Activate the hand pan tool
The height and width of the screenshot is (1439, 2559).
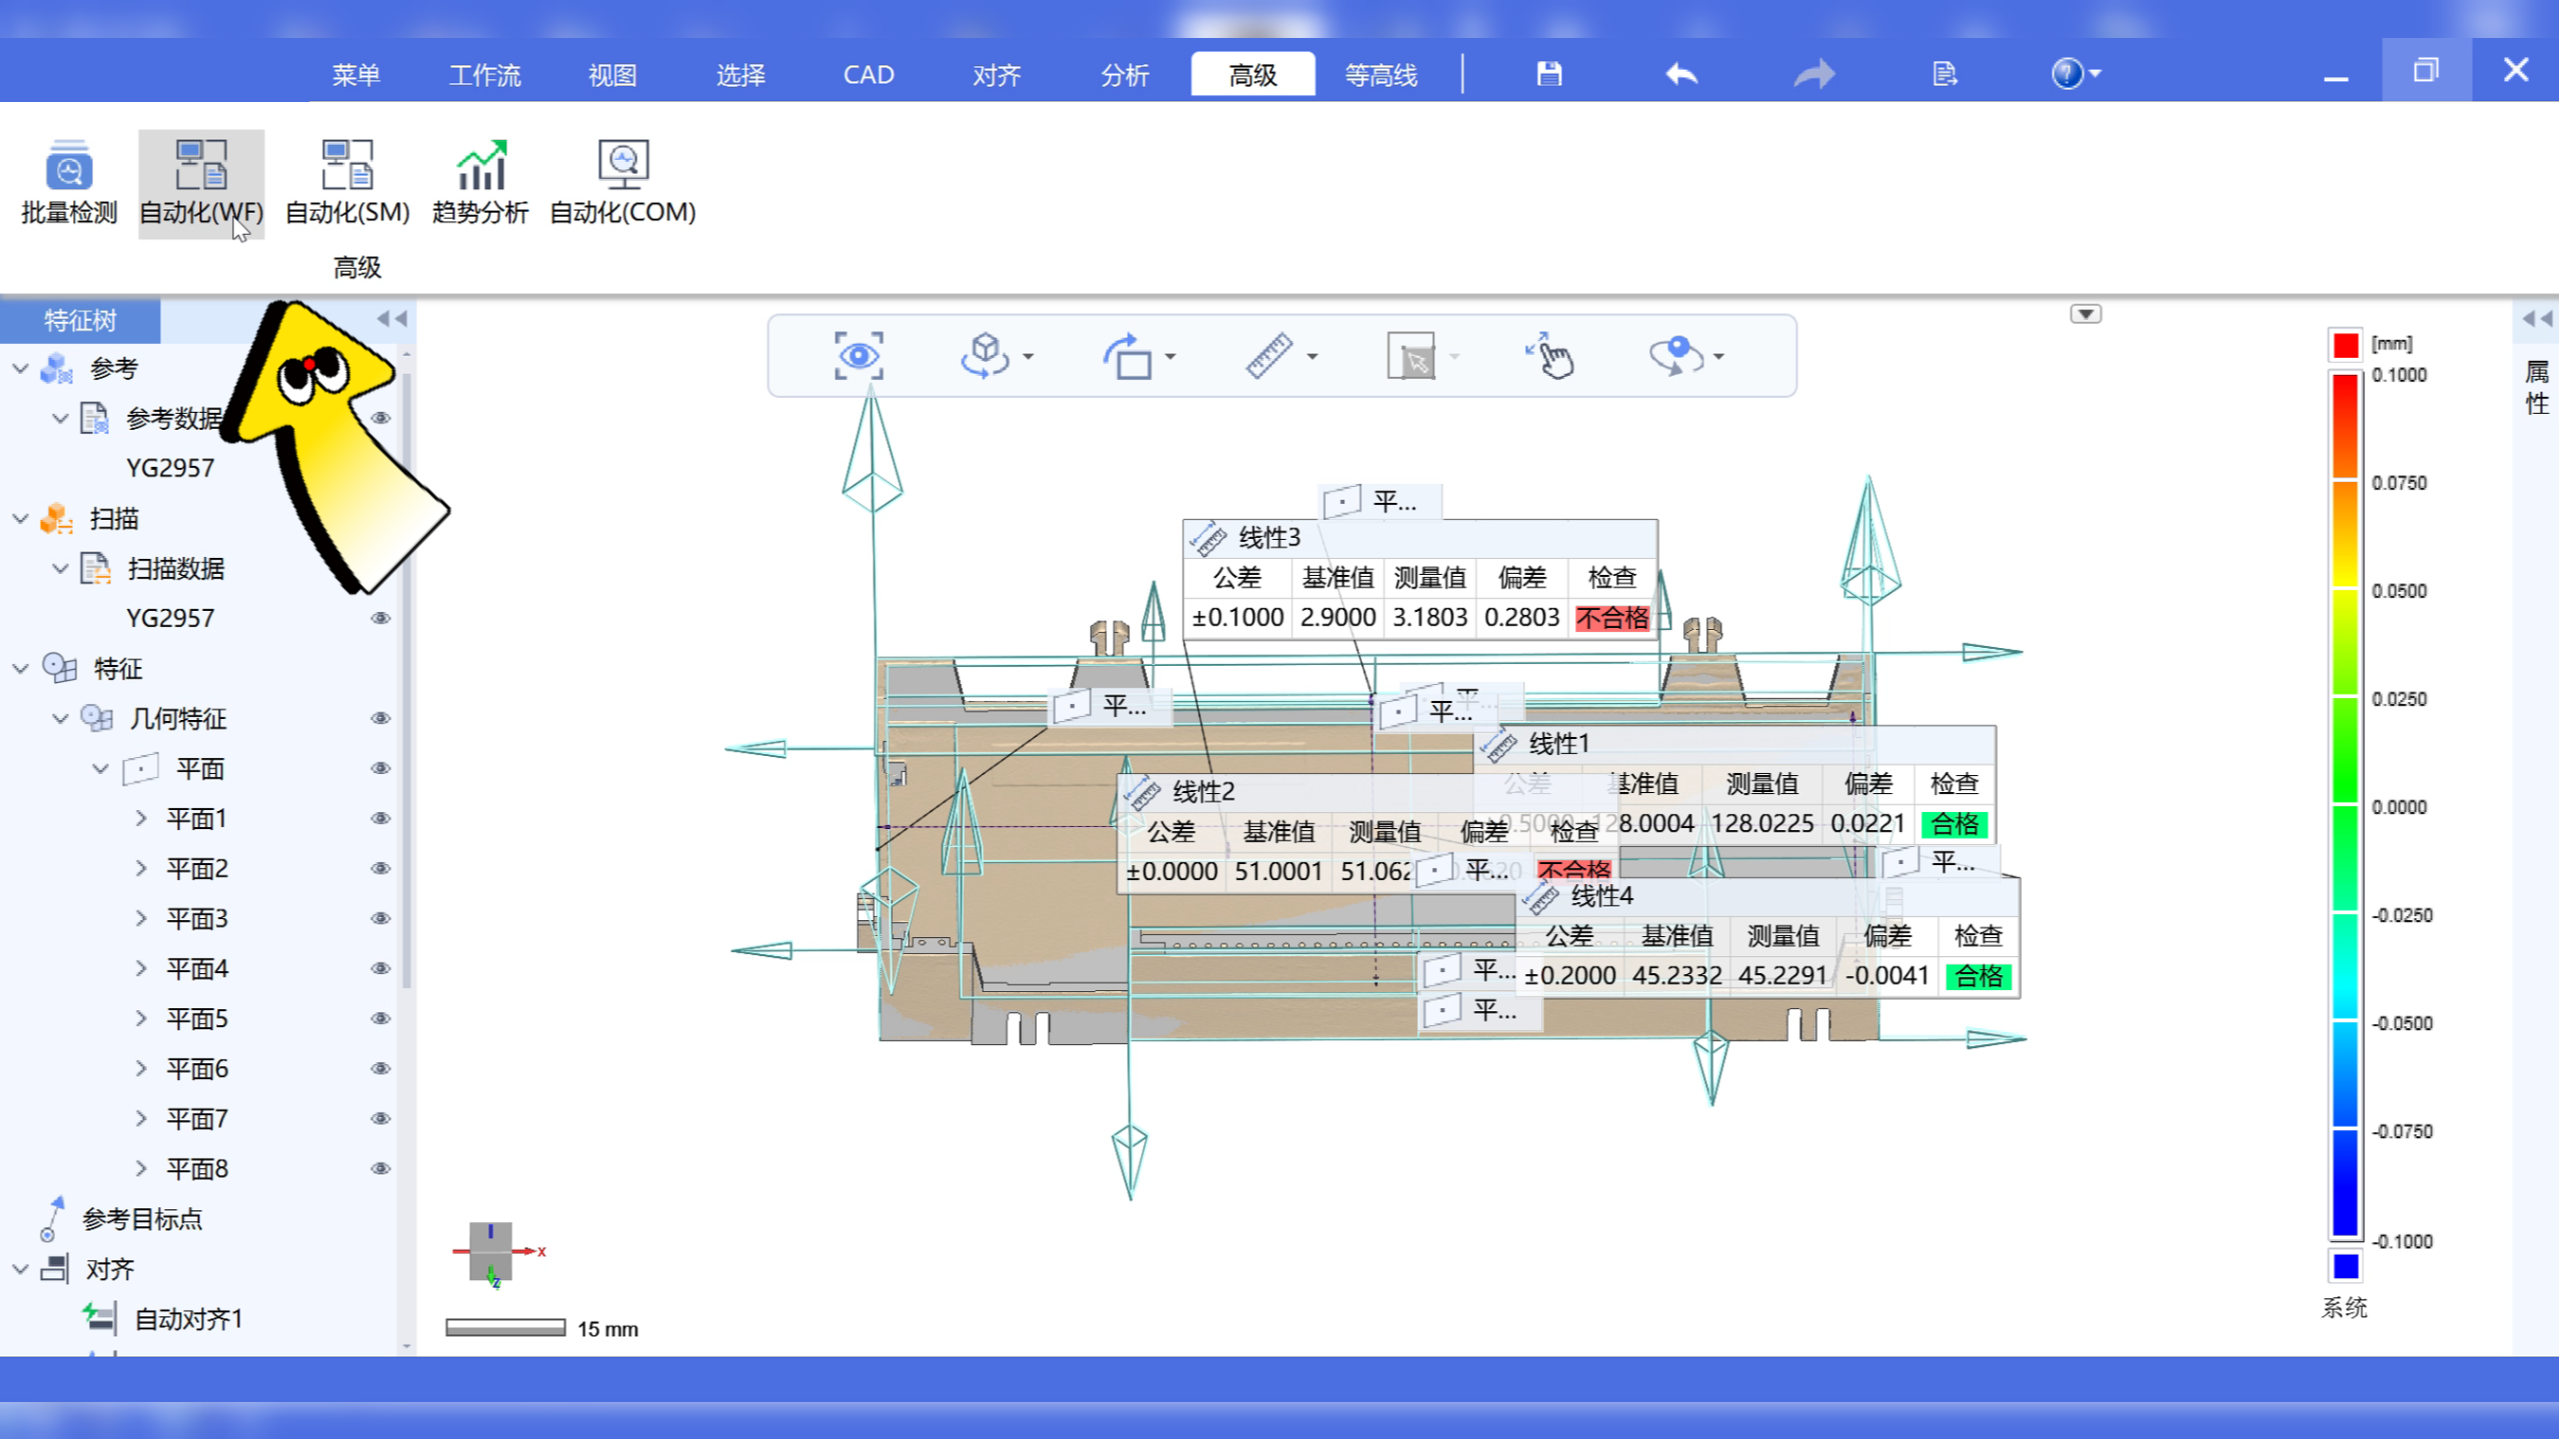point(1550,356)
